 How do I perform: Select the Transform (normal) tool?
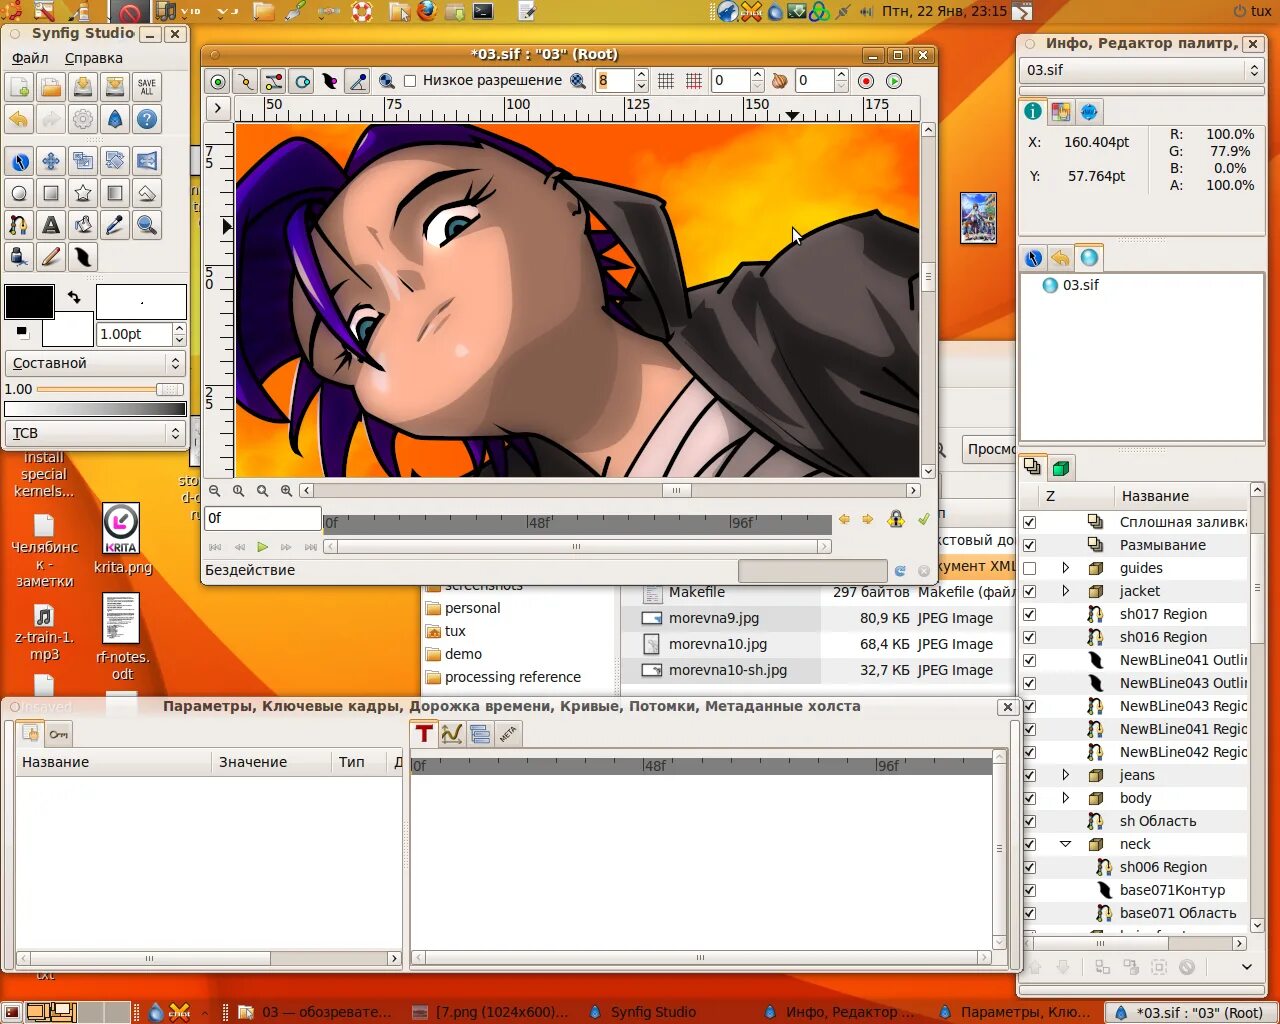[19, 161]
